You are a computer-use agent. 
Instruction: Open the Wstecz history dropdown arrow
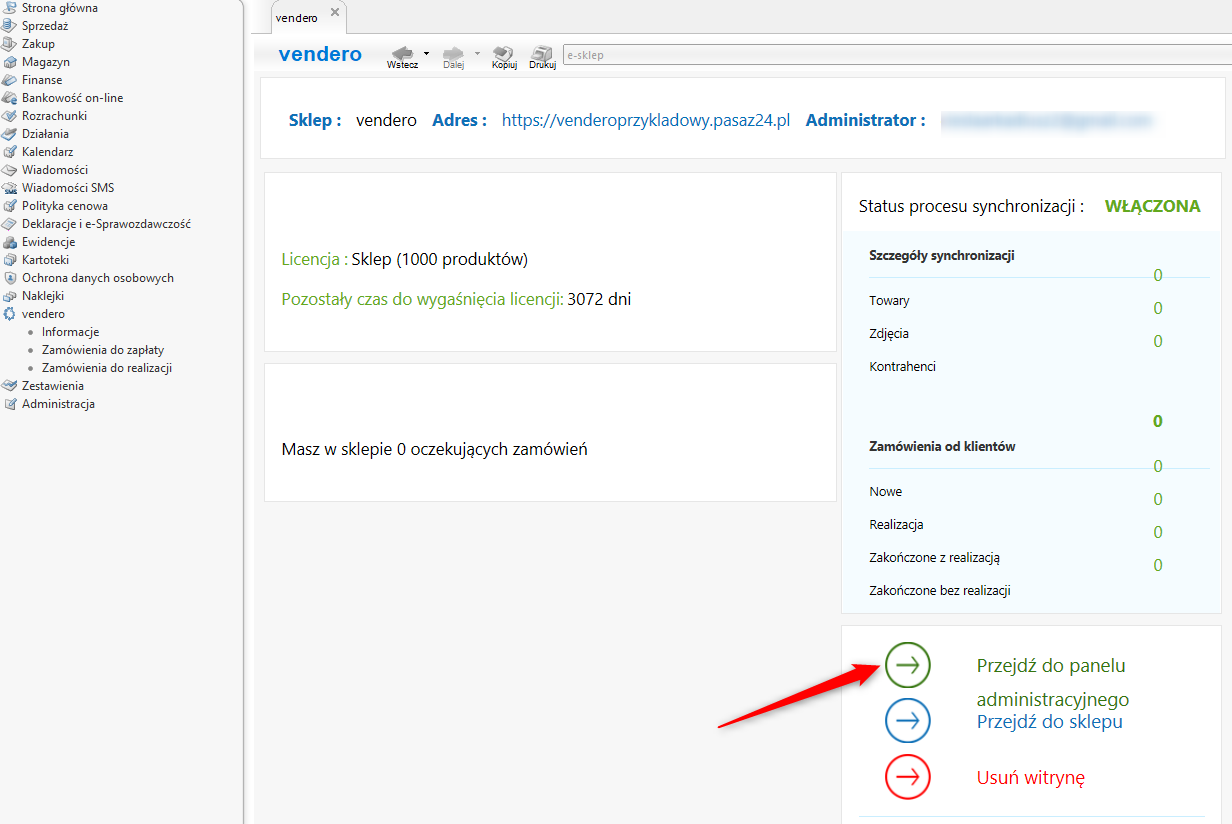click(426, 53)
